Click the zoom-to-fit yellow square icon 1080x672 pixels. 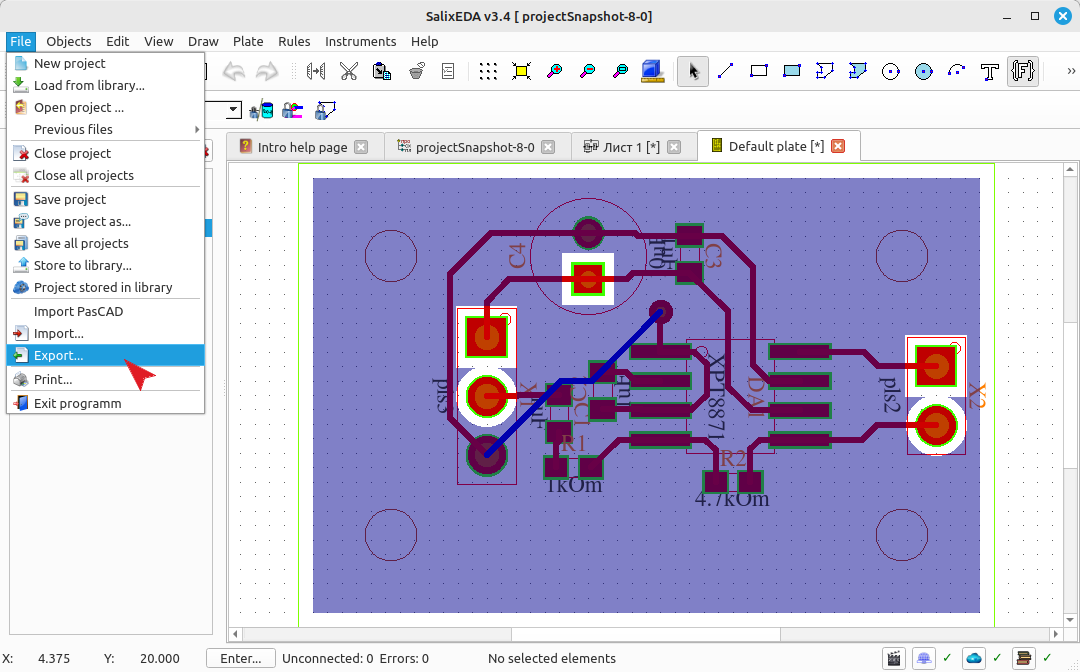point(521,71)
